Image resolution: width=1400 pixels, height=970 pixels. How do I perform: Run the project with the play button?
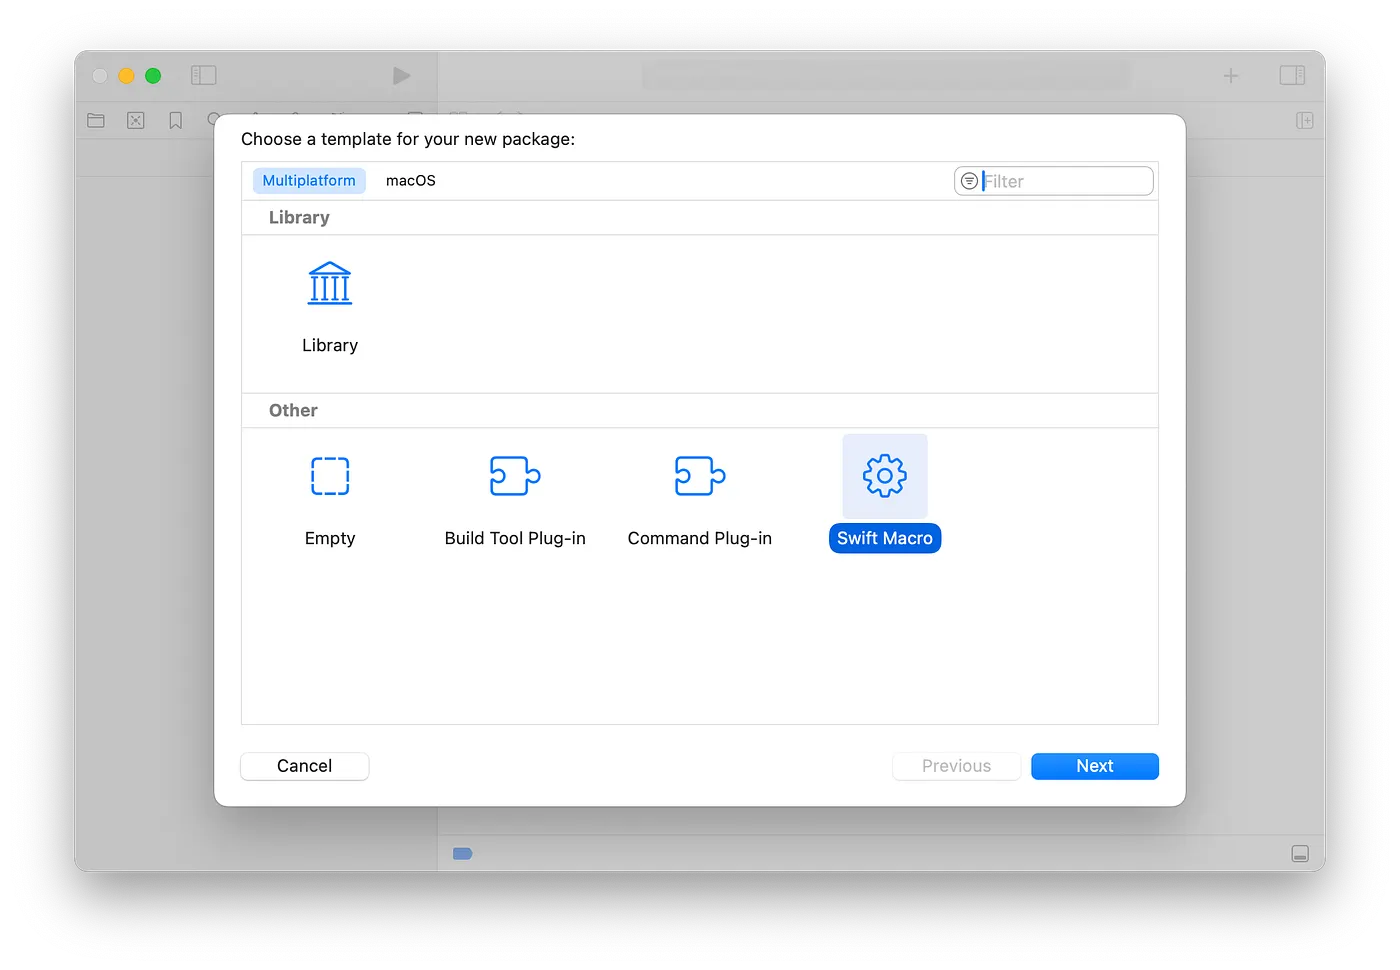401,76
